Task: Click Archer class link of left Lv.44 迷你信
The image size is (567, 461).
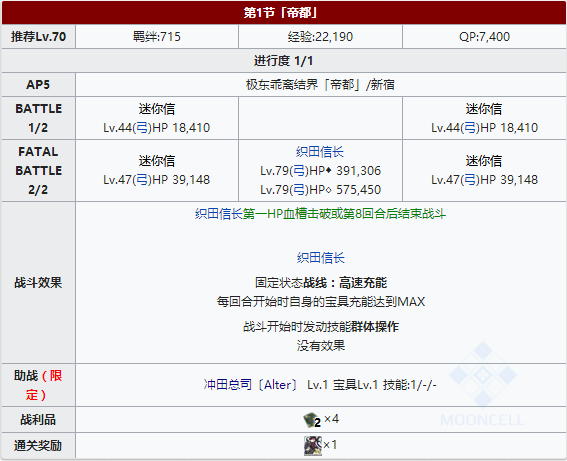Action: pyautogui.click(x=142, y=128)
